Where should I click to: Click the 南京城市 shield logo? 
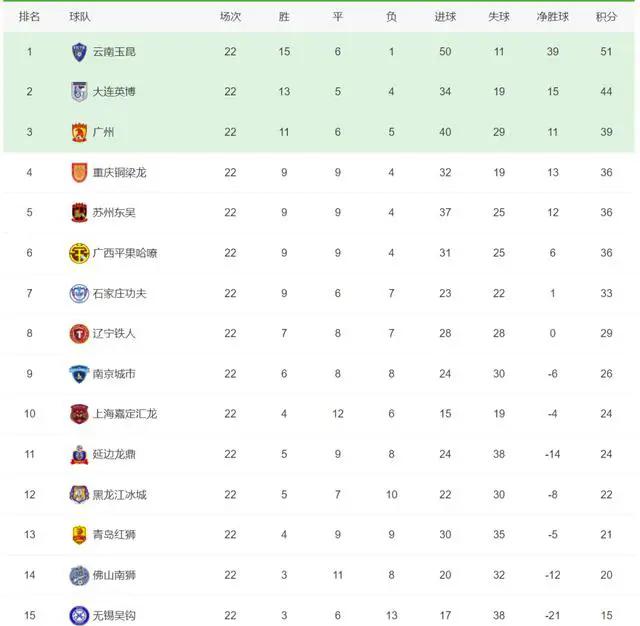79,374
